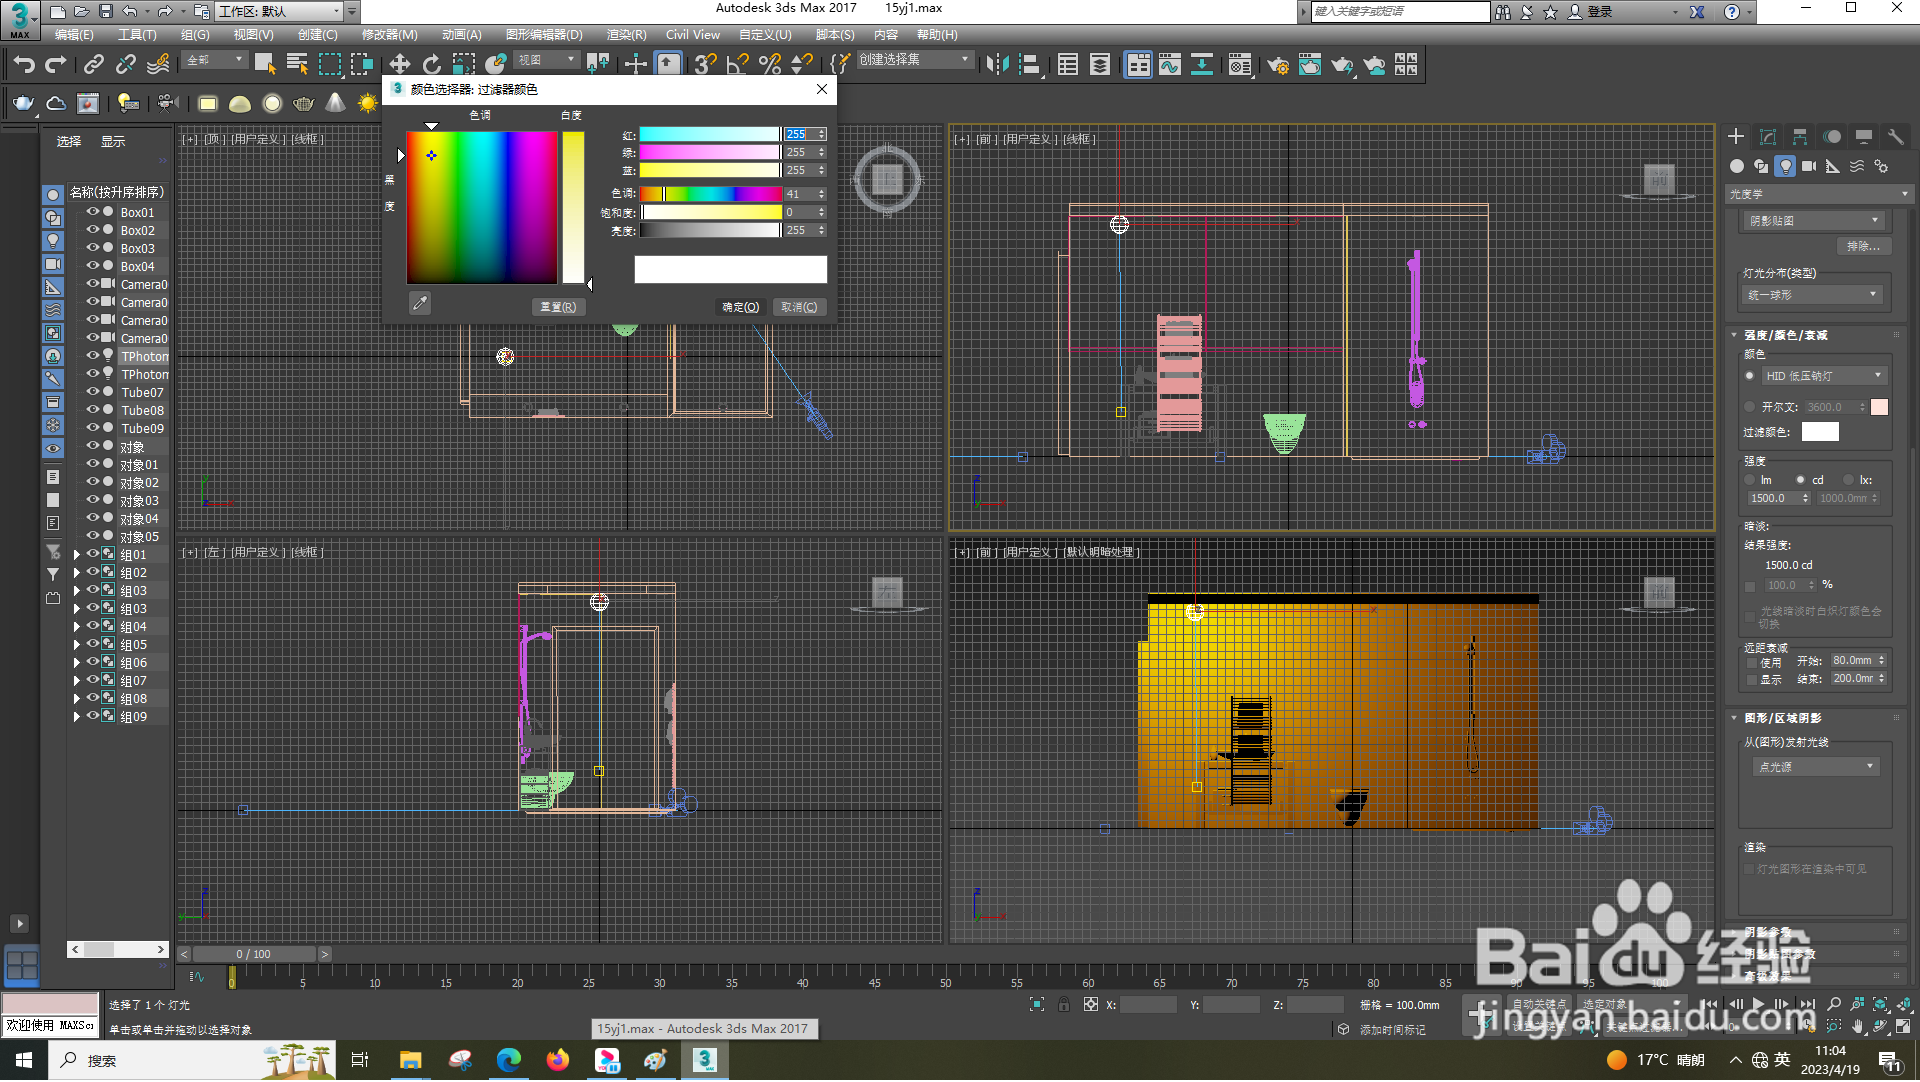
Task: Click the 重置(R) reset button
Action: pyautogui.click(x=557, y=308)
